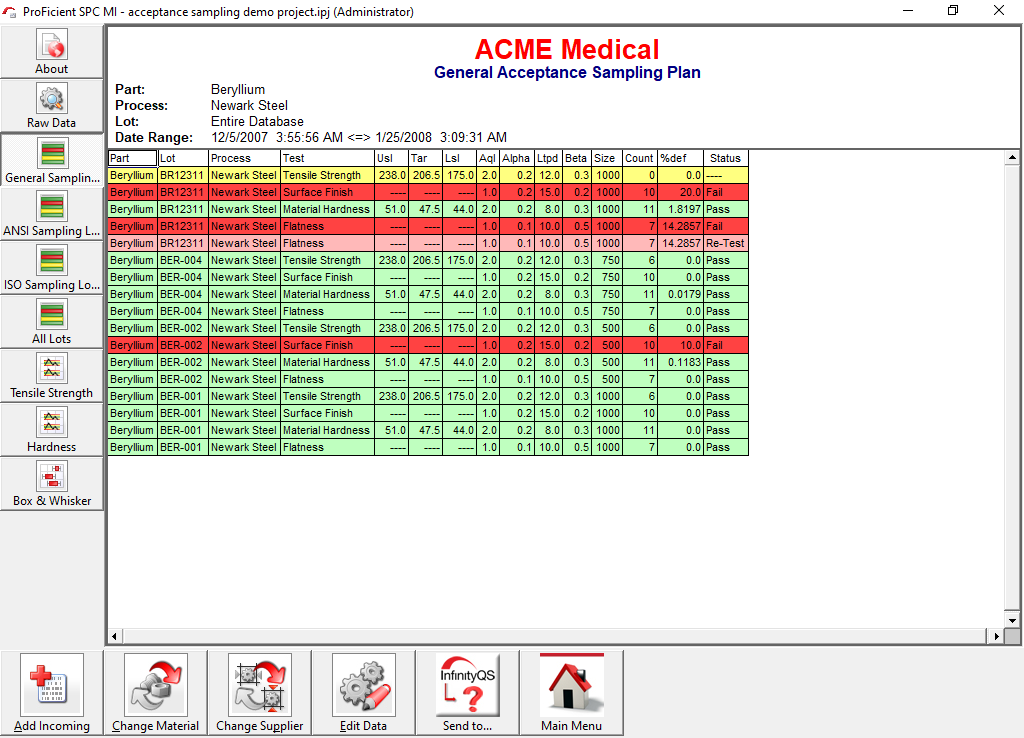Viewport: 1024px width, 738px height.
Task: Click the Change Supplier icon
Action: point(259,684)
